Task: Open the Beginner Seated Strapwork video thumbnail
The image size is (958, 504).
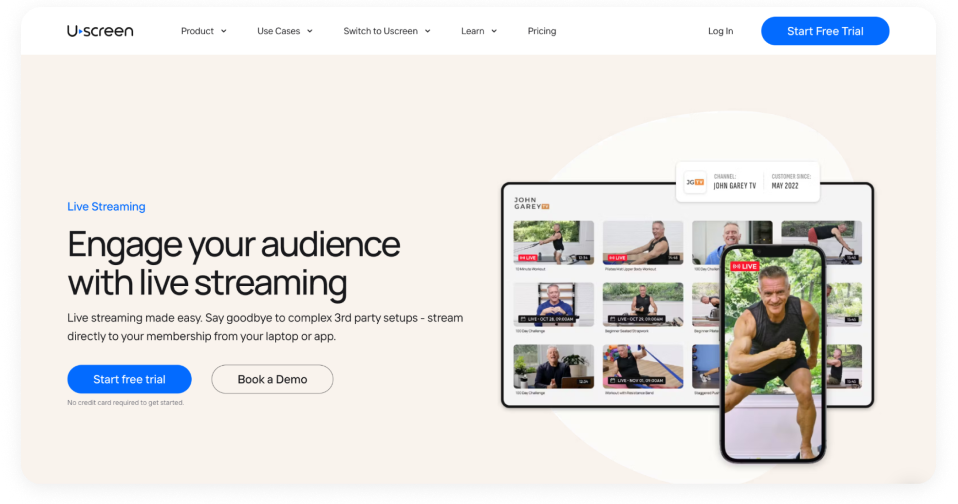Action: pos(643,304)
